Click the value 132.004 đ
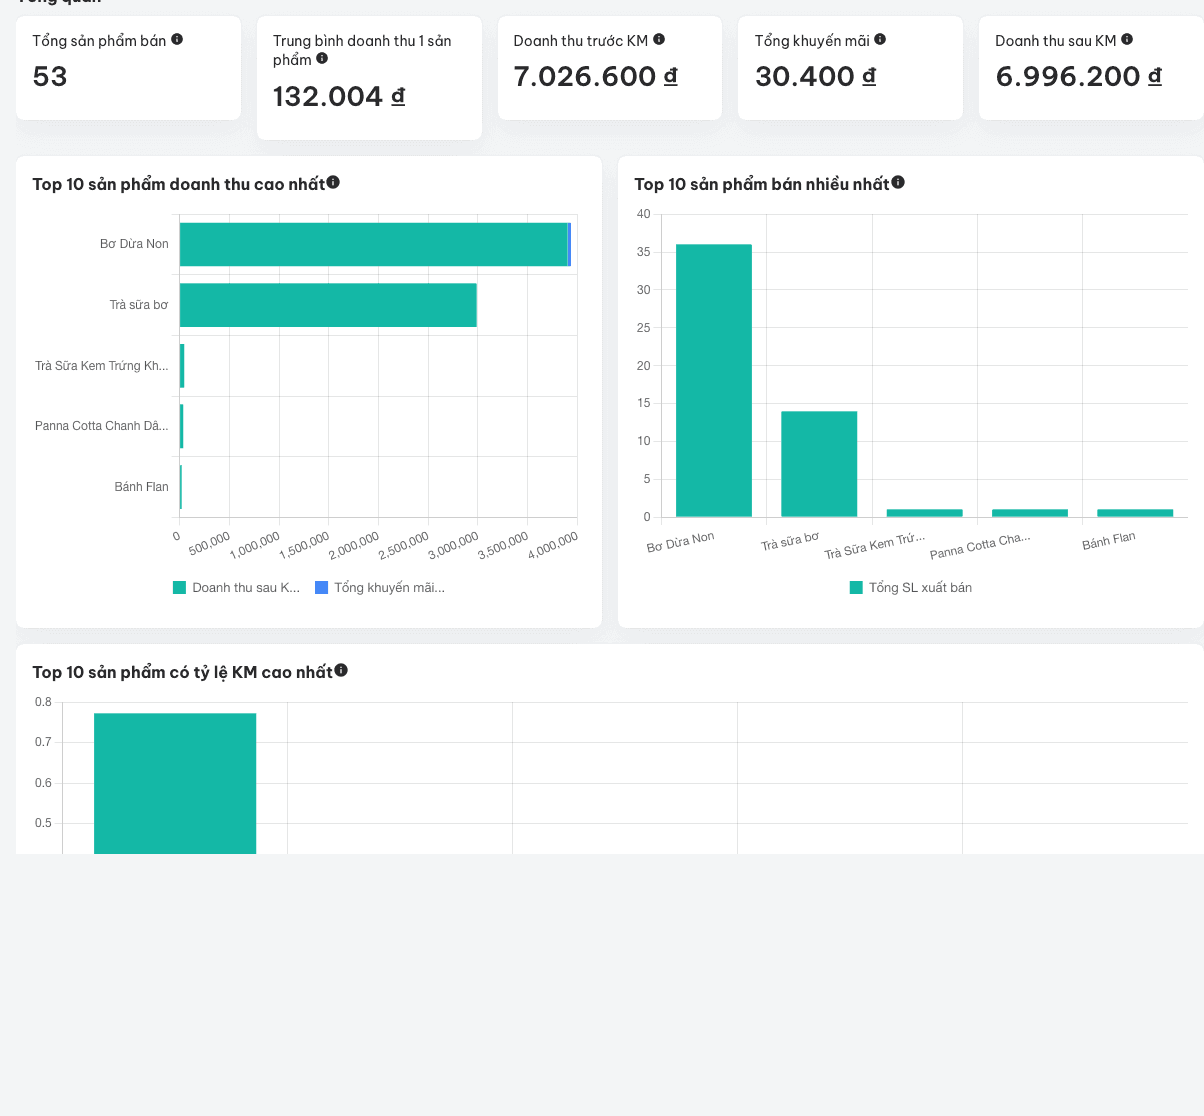Screen dimensions: 1204x1116 (x=339, y=96)
